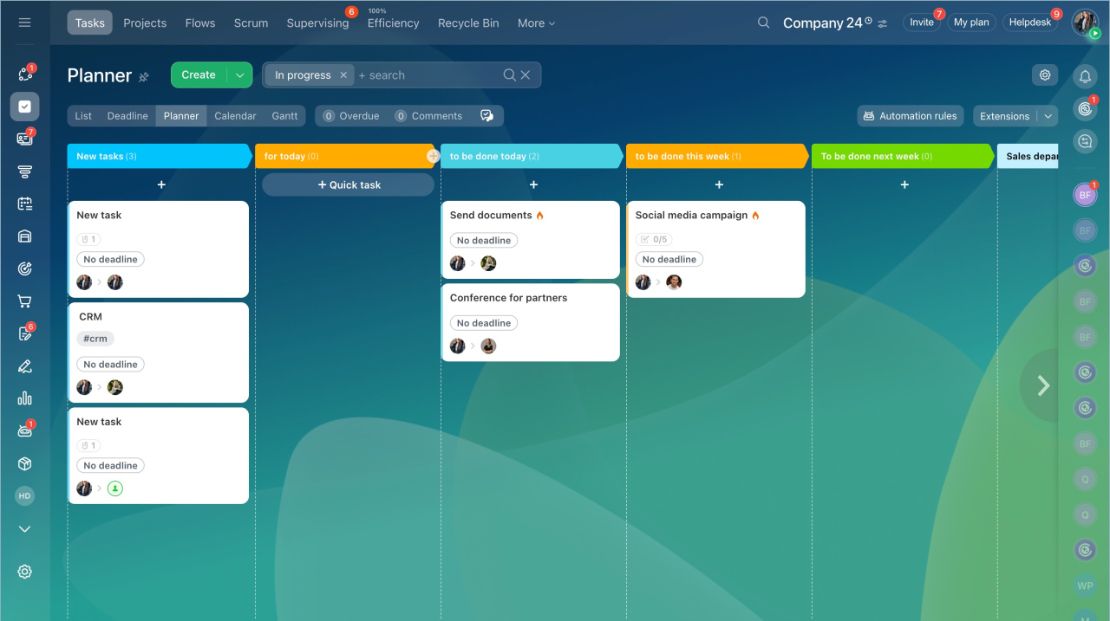The width and height of the screenshot is (1110, 621).
Task: Open the Scrum tab
Action: click(x=251, y=23)
